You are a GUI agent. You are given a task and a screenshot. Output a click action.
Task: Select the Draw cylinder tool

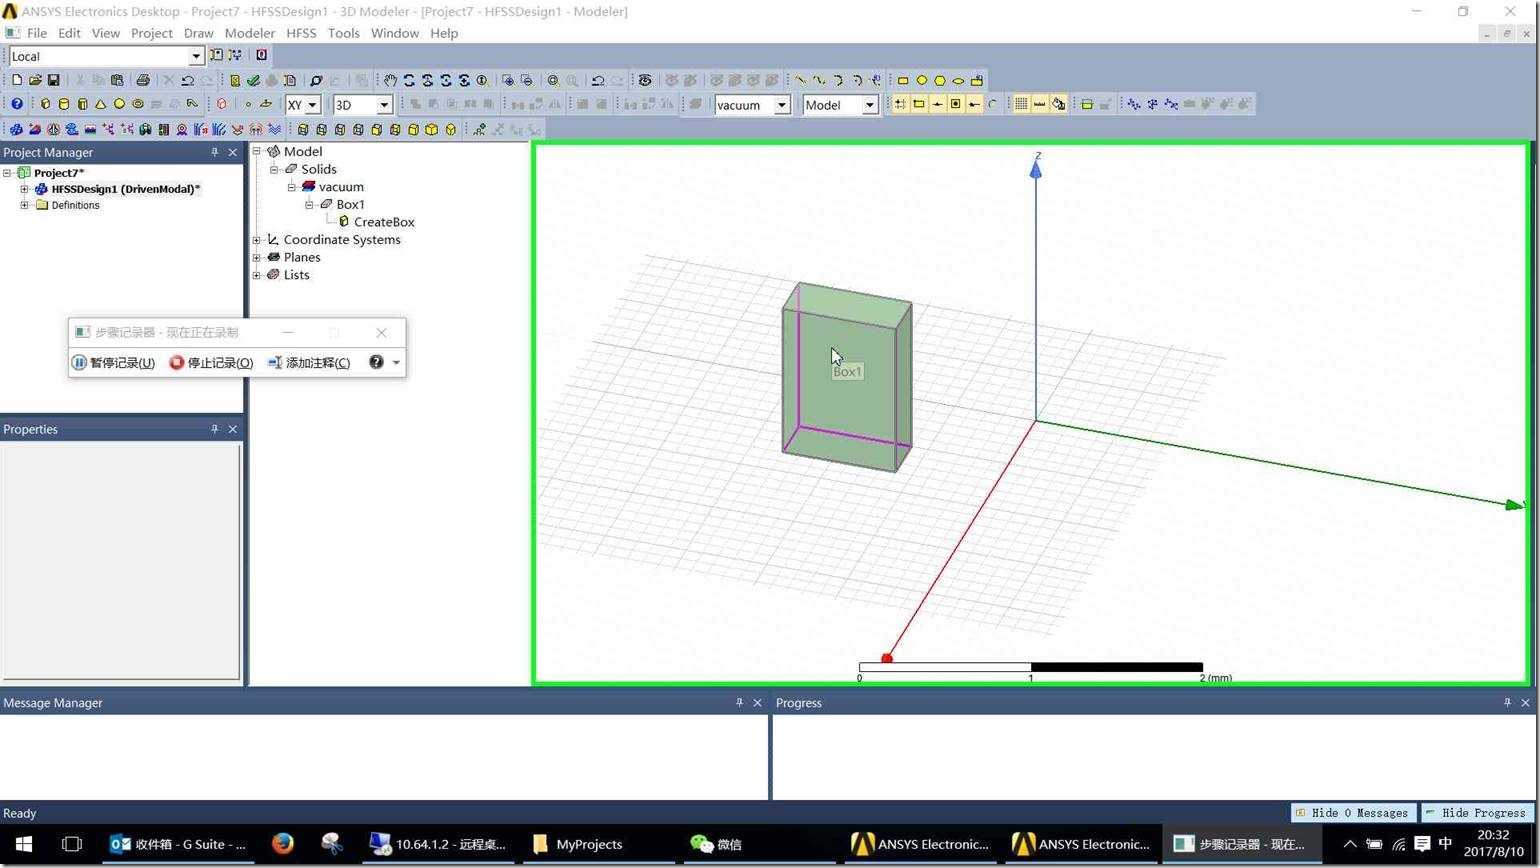tap(64, 104)
